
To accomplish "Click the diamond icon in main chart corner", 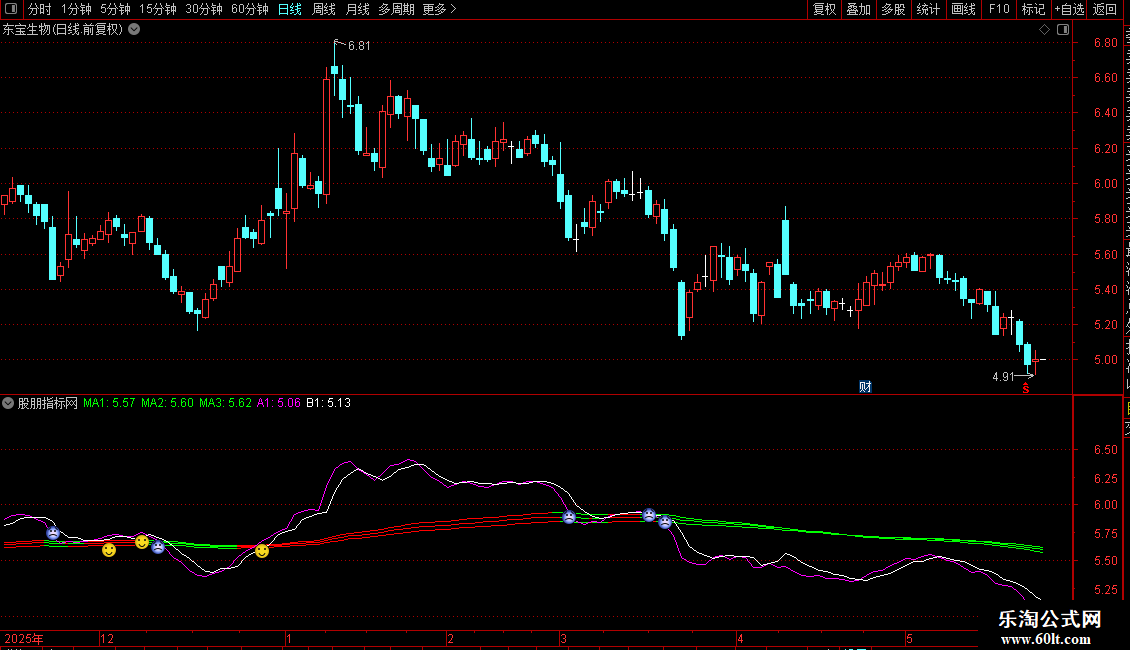I will pyautogui.click(x=1044, y=30).
